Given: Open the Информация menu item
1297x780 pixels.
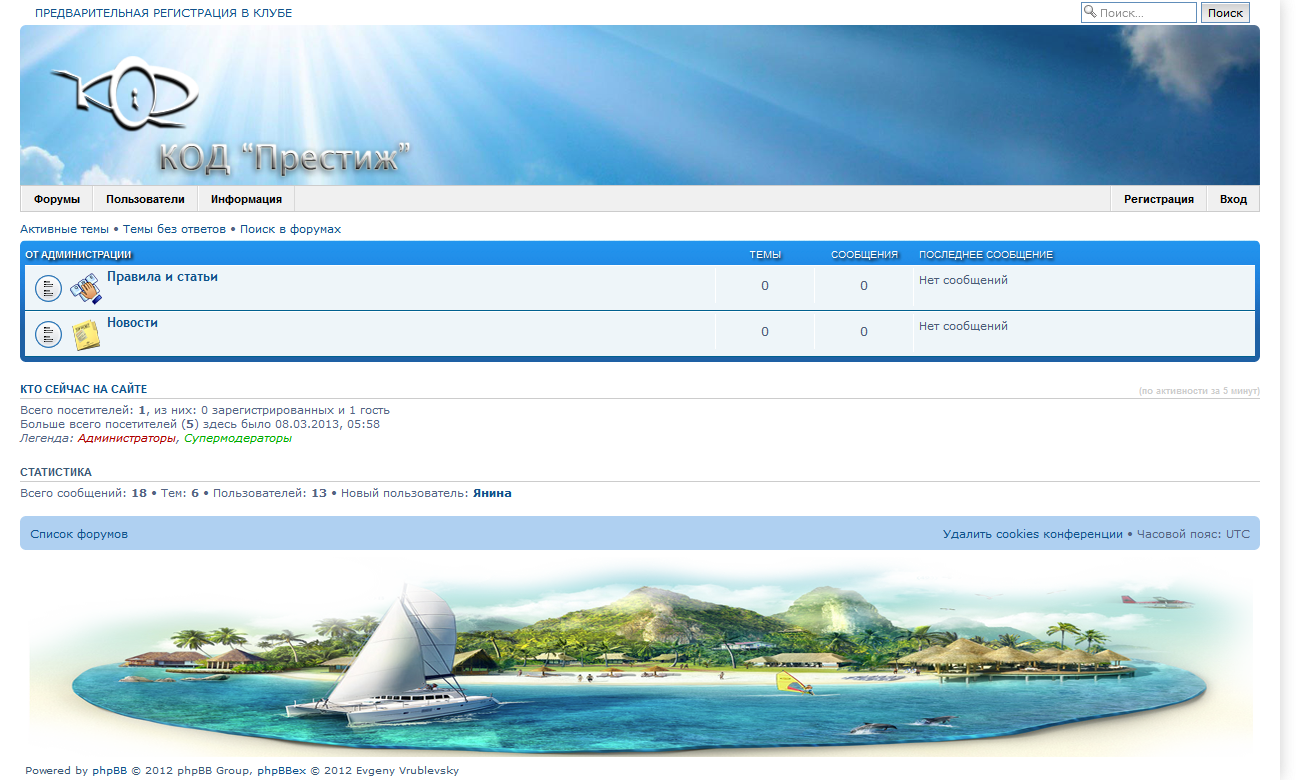Looking at the screenshot, I should tap(246, 199).
